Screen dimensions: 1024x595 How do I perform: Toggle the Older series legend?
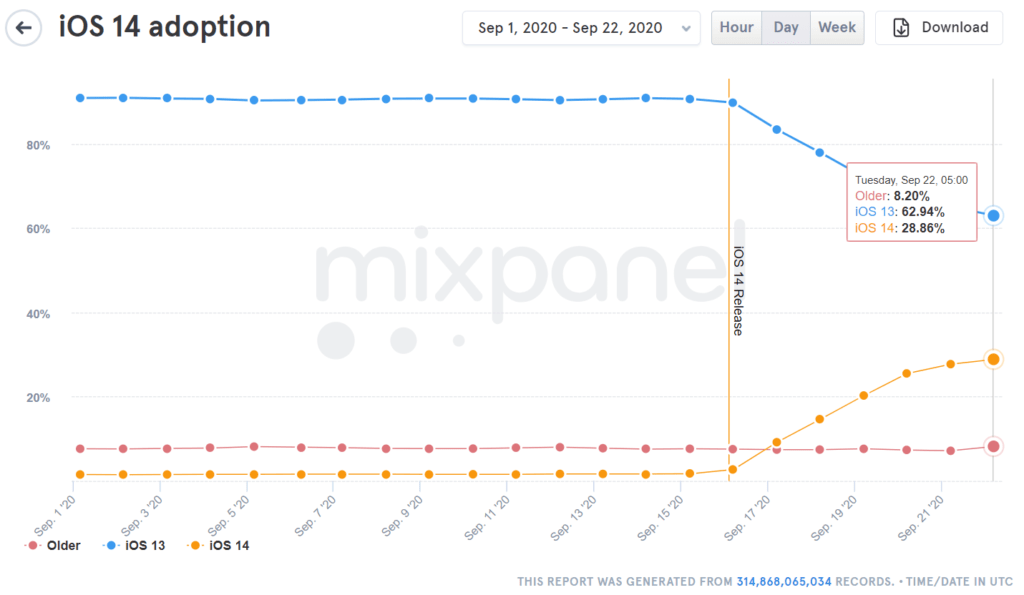(54, 546)
